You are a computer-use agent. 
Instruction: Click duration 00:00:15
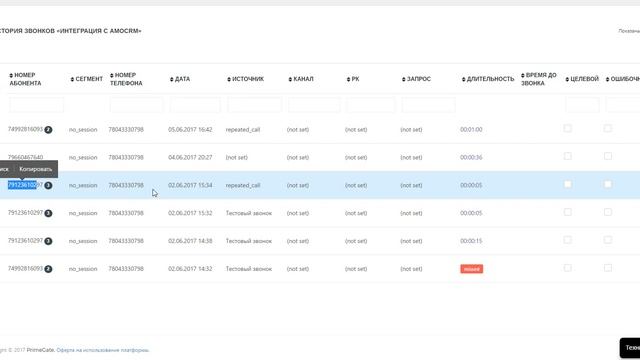(x=471, y=241)
